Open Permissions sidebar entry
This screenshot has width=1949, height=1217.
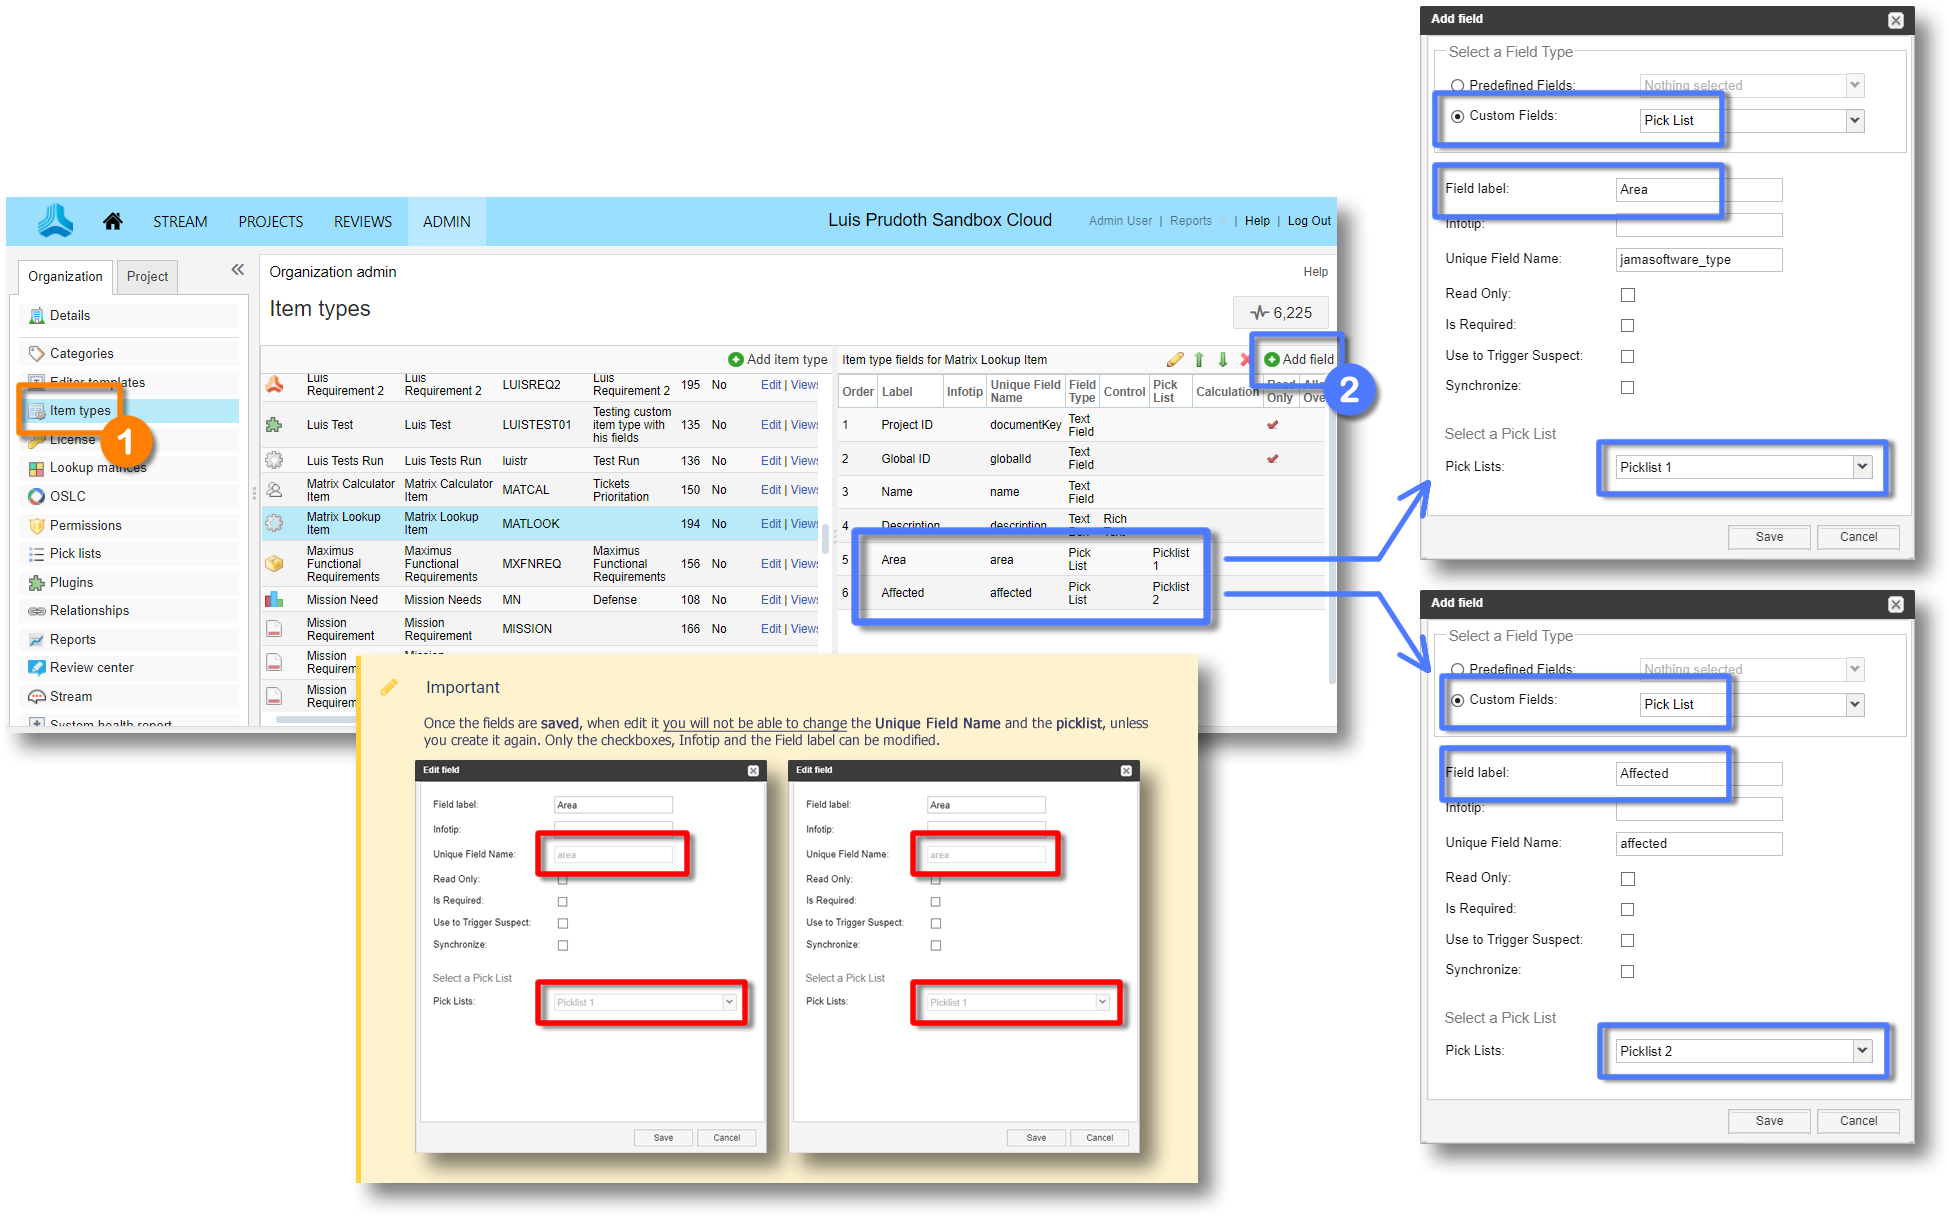point(130,525)
